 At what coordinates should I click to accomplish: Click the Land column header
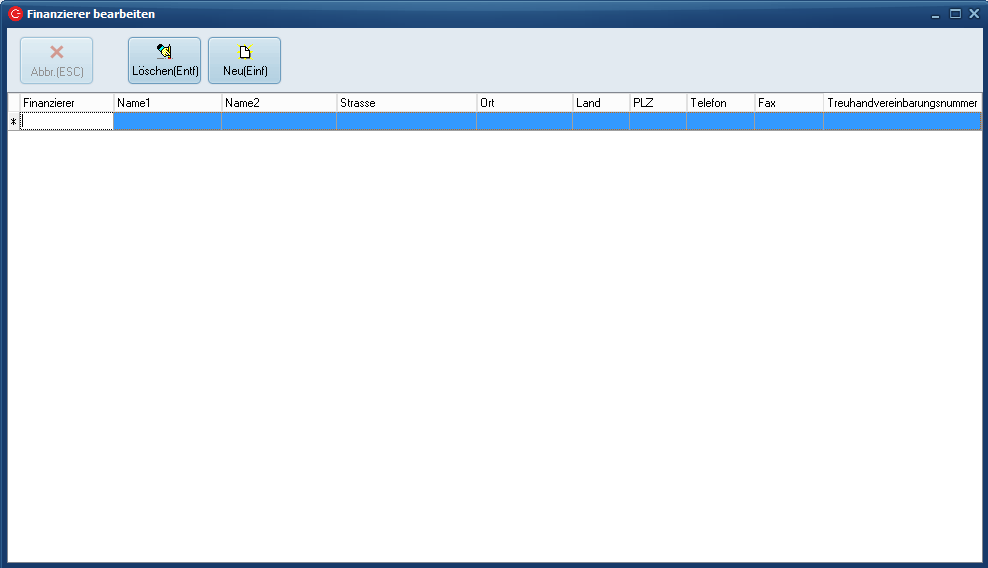pos(600,103)
